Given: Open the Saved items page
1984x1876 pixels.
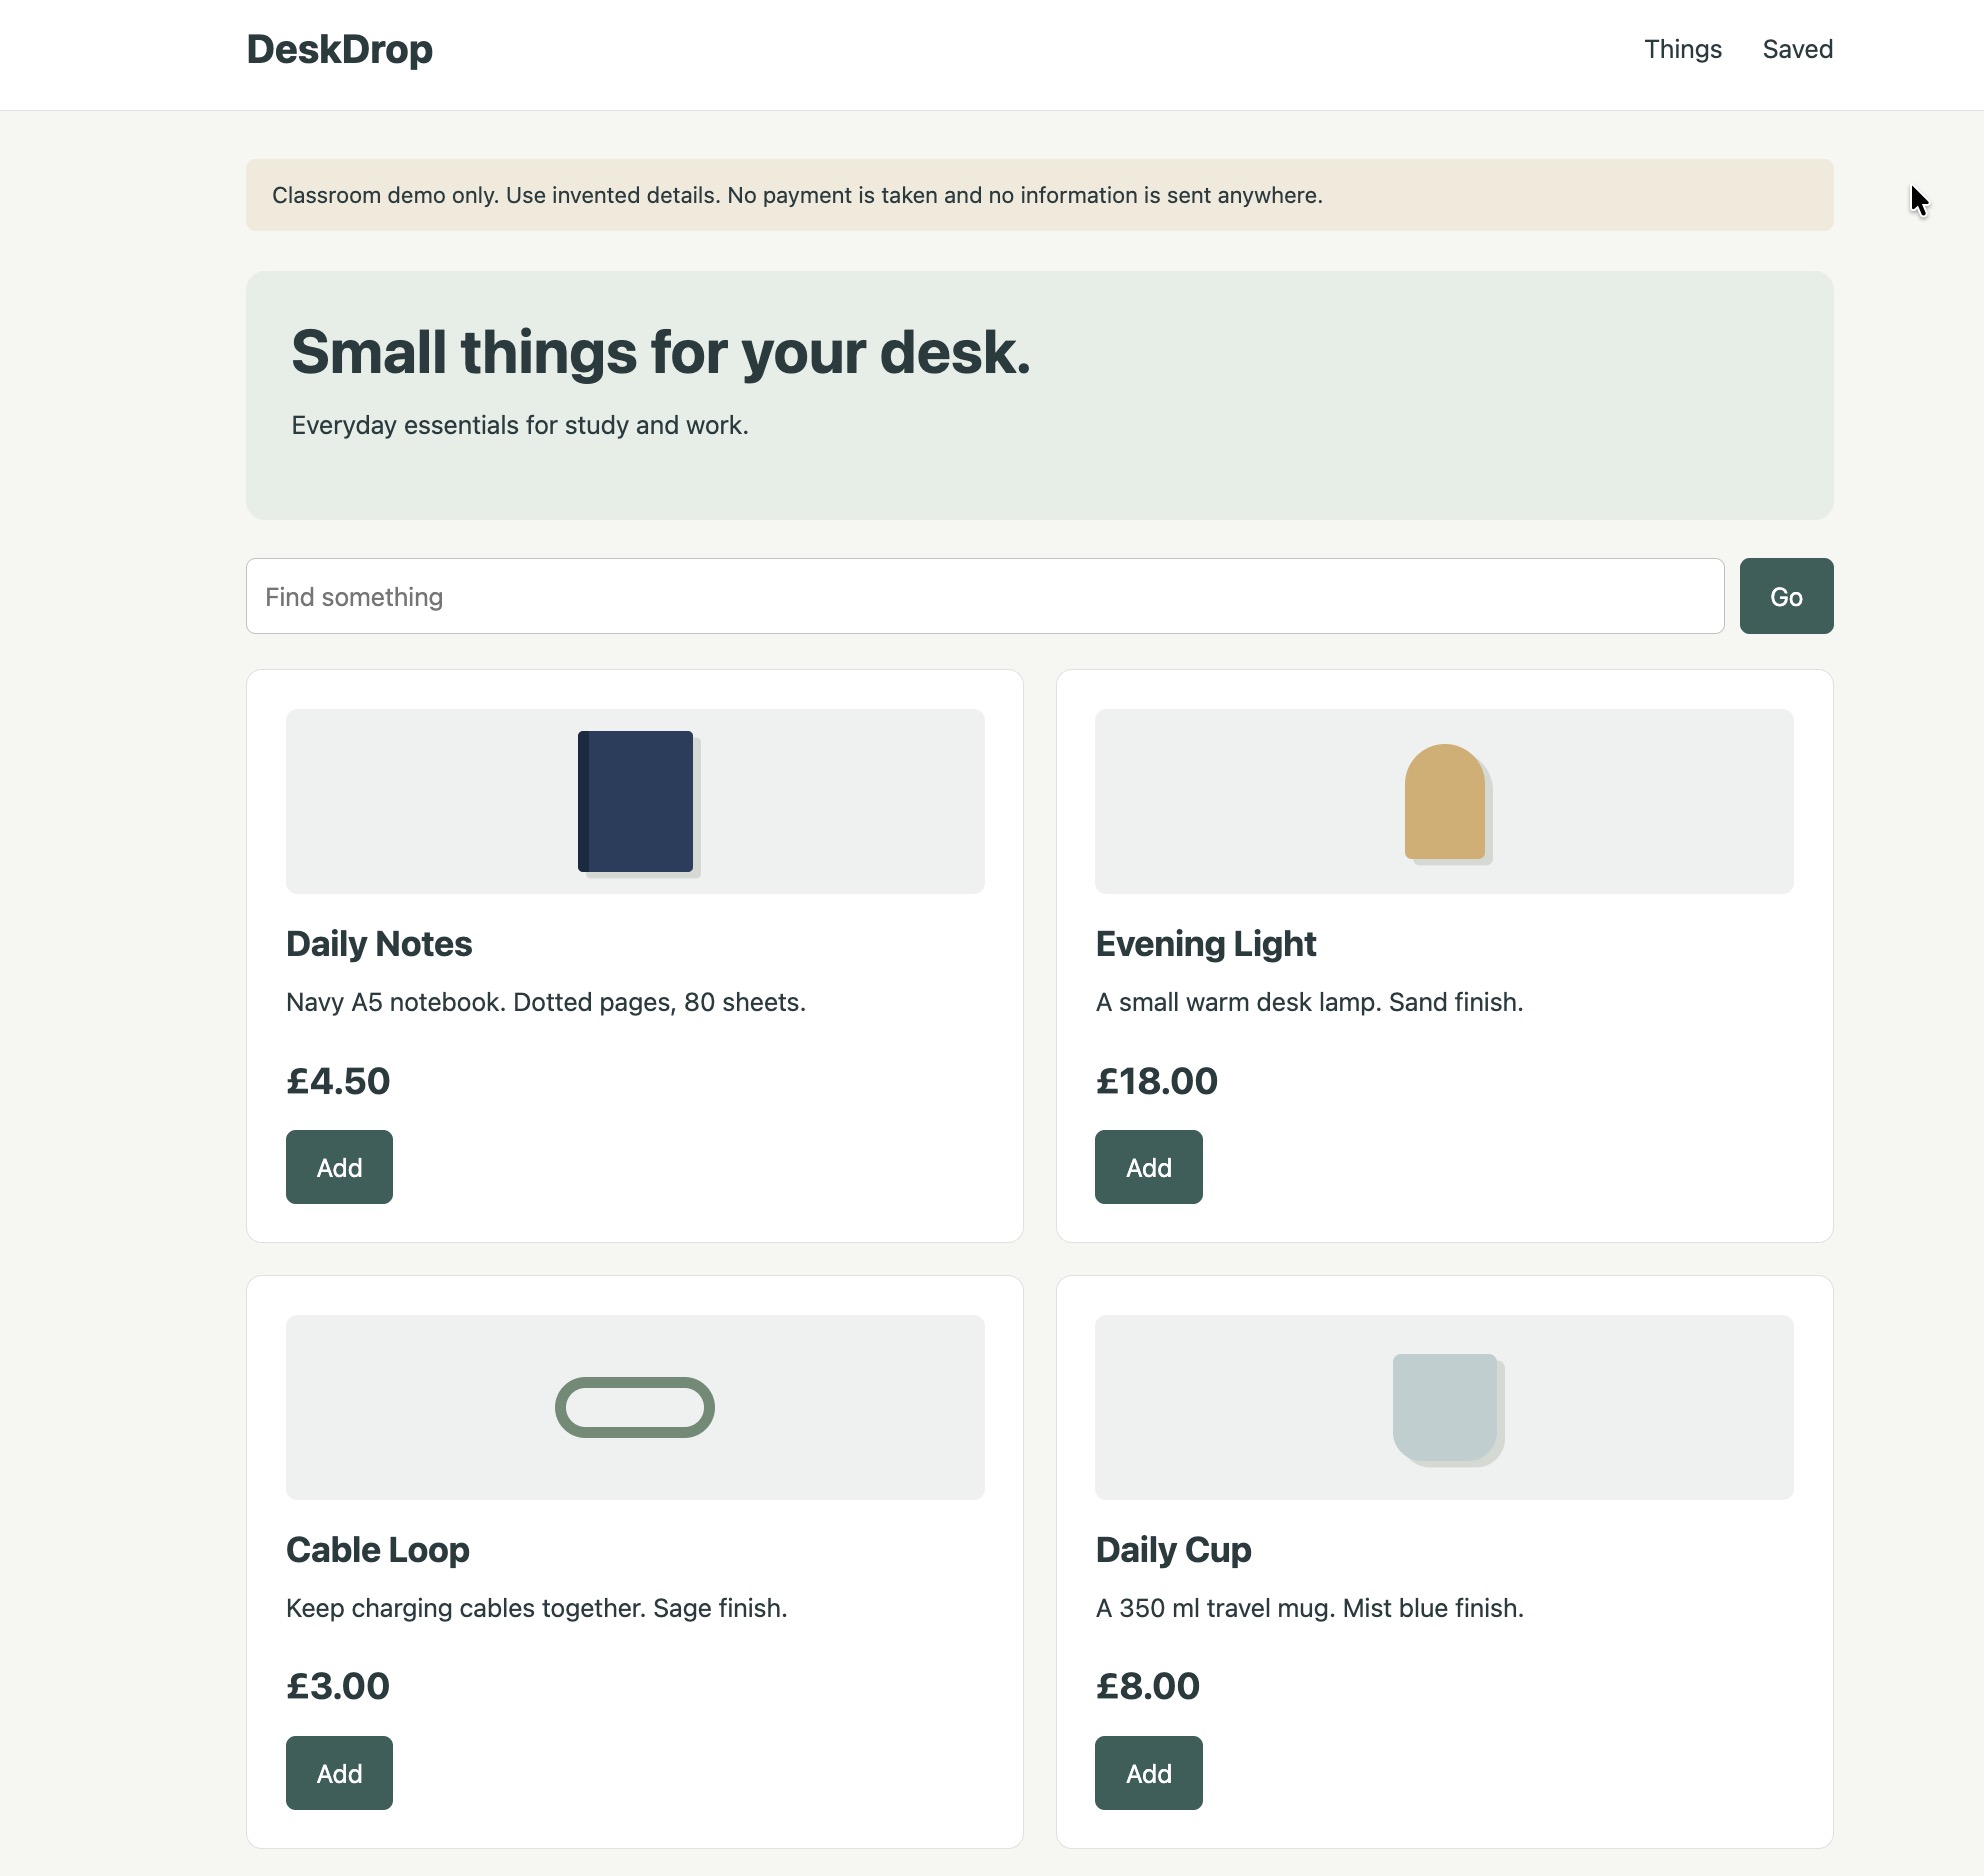Looking at the screenshot, I should click(x=1797, y=49).
